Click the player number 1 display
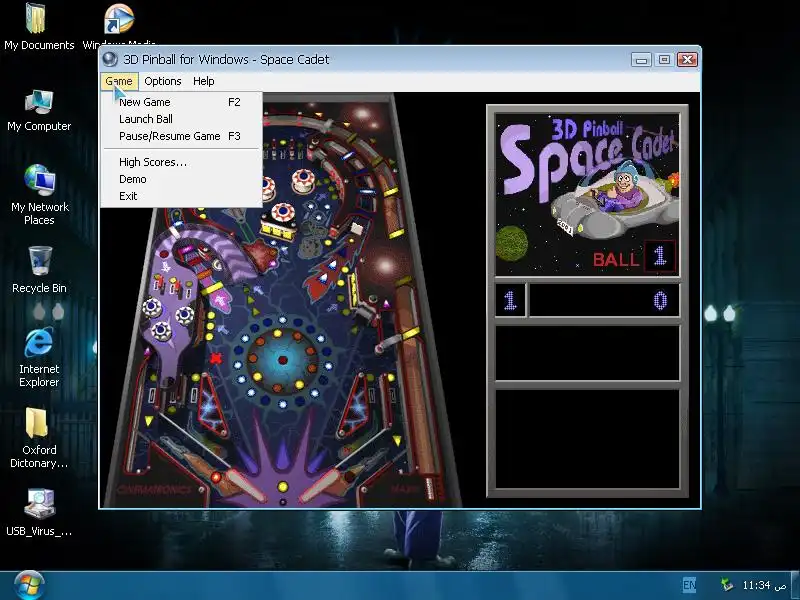The width and height of the screenshot is (800, 600). click(x=510, y=301)
